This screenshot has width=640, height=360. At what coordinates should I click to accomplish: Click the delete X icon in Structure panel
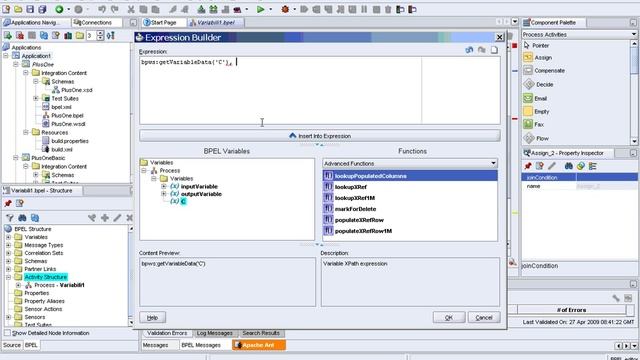(x=129, y=218)
